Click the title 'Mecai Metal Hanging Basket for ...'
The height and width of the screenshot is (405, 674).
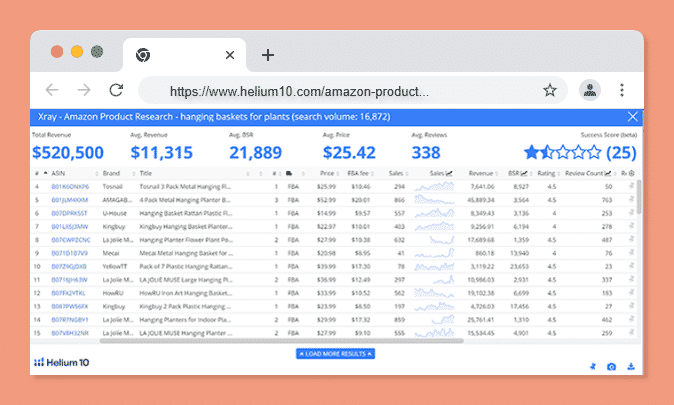click(186, 253)
